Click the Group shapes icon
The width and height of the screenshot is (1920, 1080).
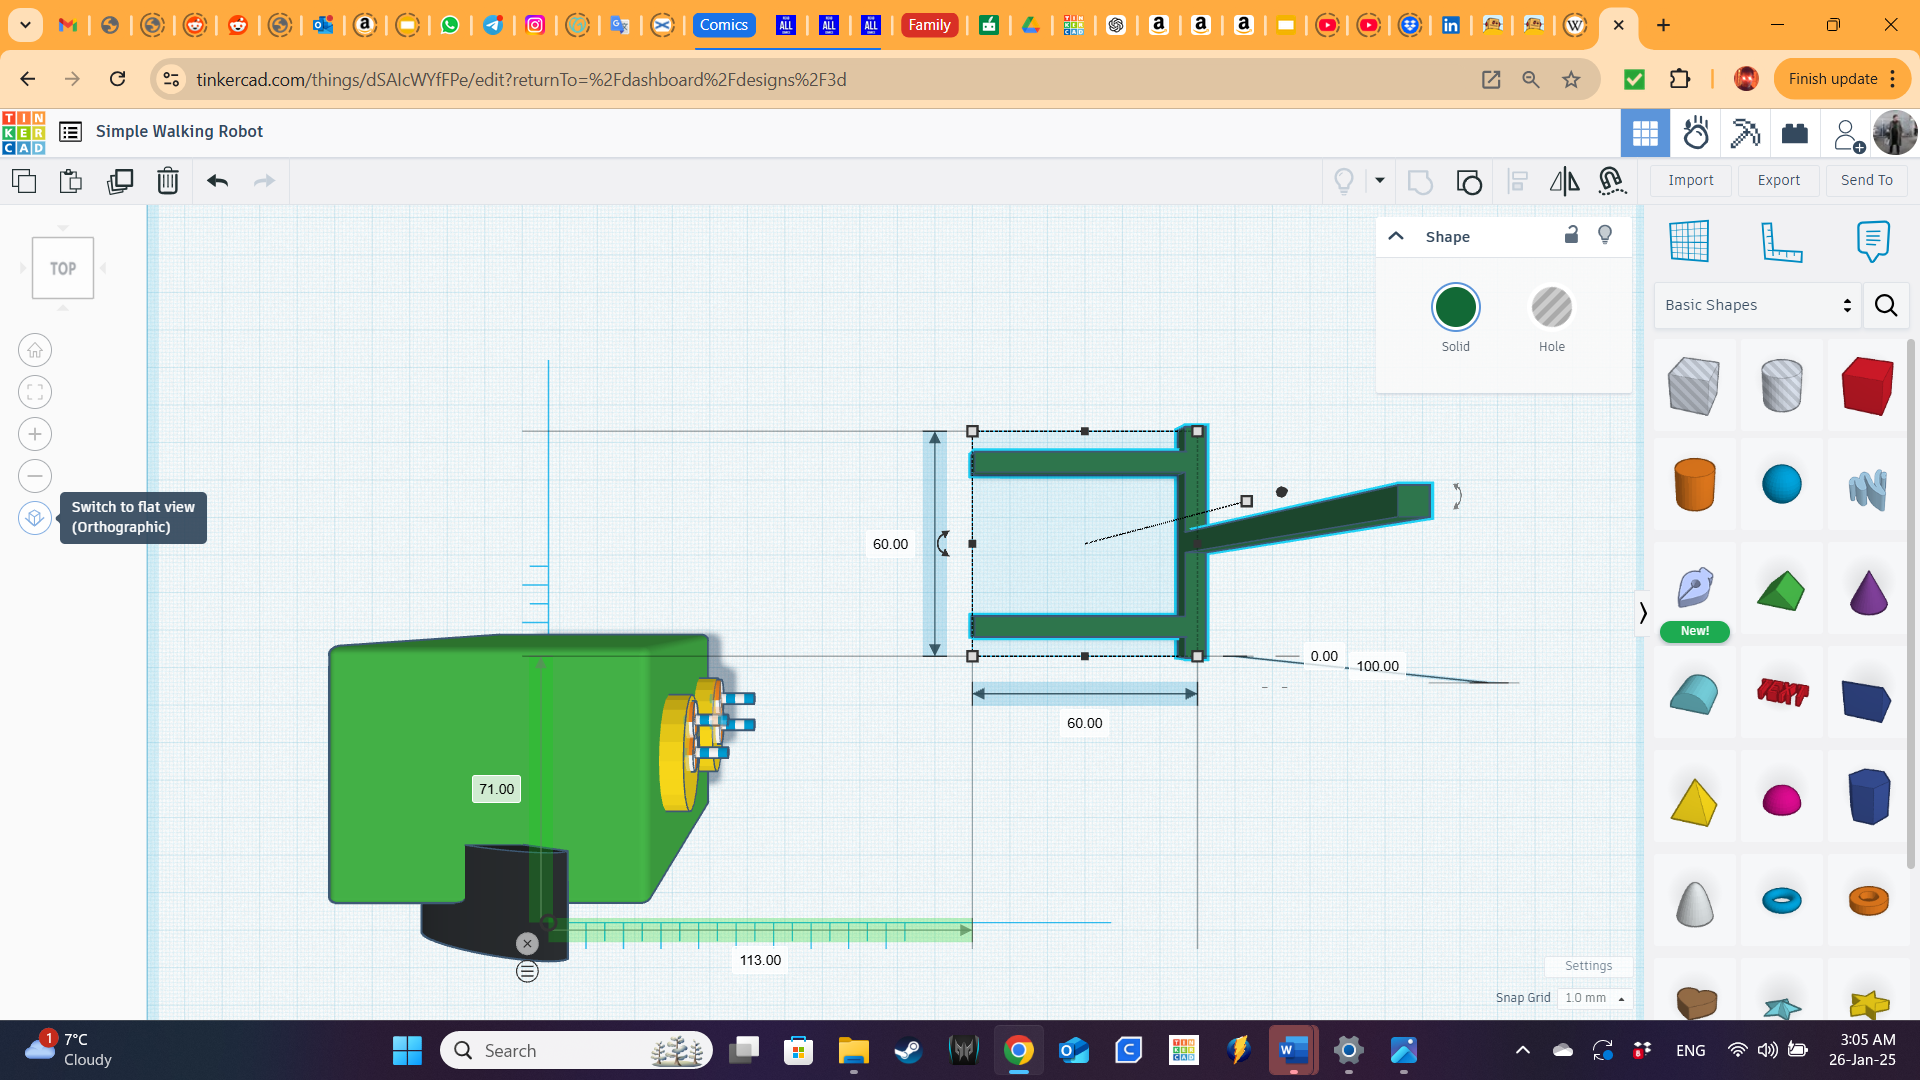[x=1469, y=181]
